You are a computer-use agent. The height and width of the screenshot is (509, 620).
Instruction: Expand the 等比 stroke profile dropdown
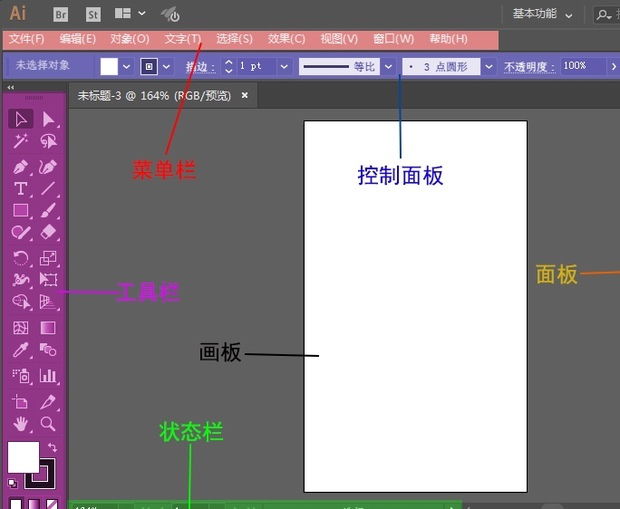(387, 66)
